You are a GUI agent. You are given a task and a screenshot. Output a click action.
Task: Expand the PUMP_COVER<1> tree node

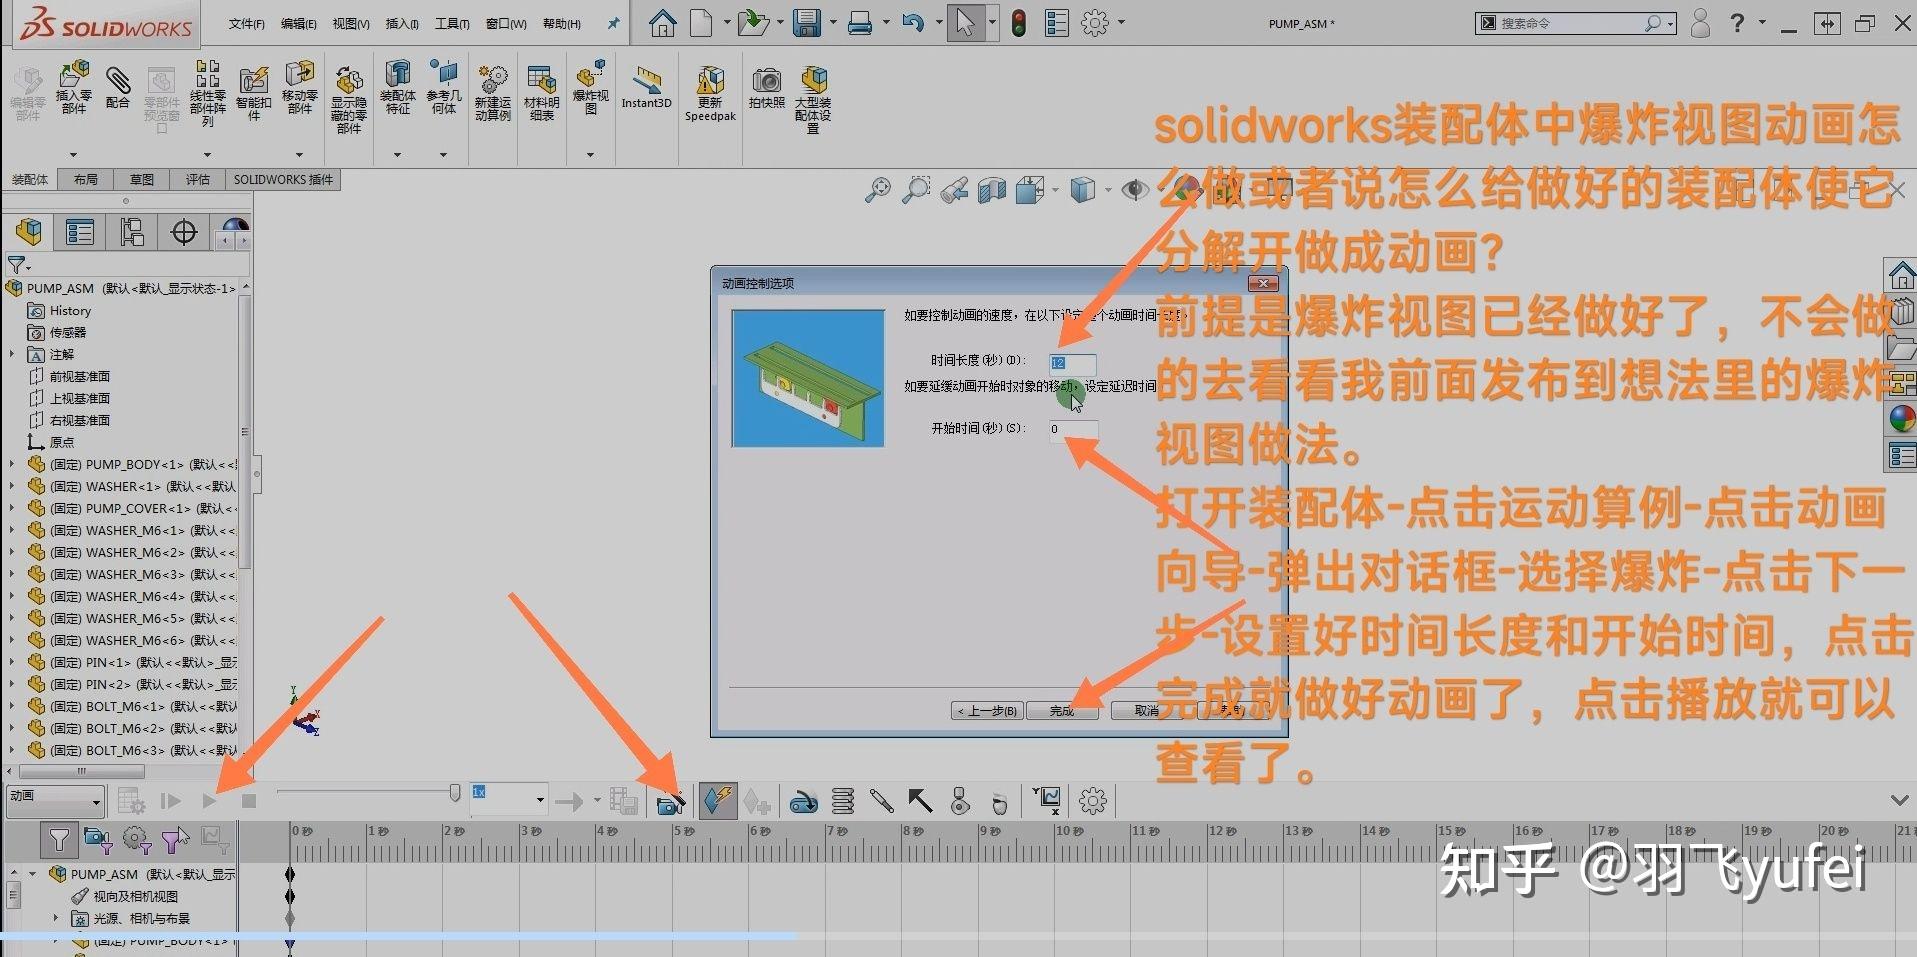(12, 508)
